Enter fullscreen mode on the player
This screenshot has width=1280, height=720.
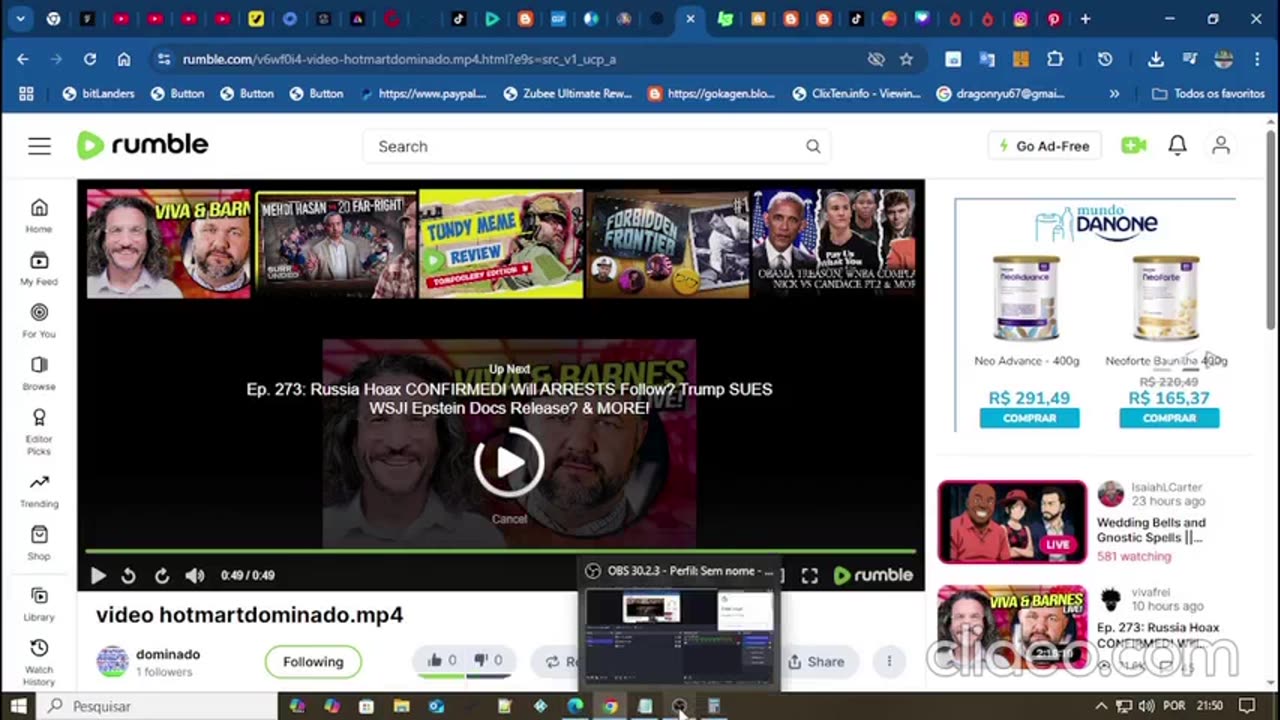click(810, 575)
